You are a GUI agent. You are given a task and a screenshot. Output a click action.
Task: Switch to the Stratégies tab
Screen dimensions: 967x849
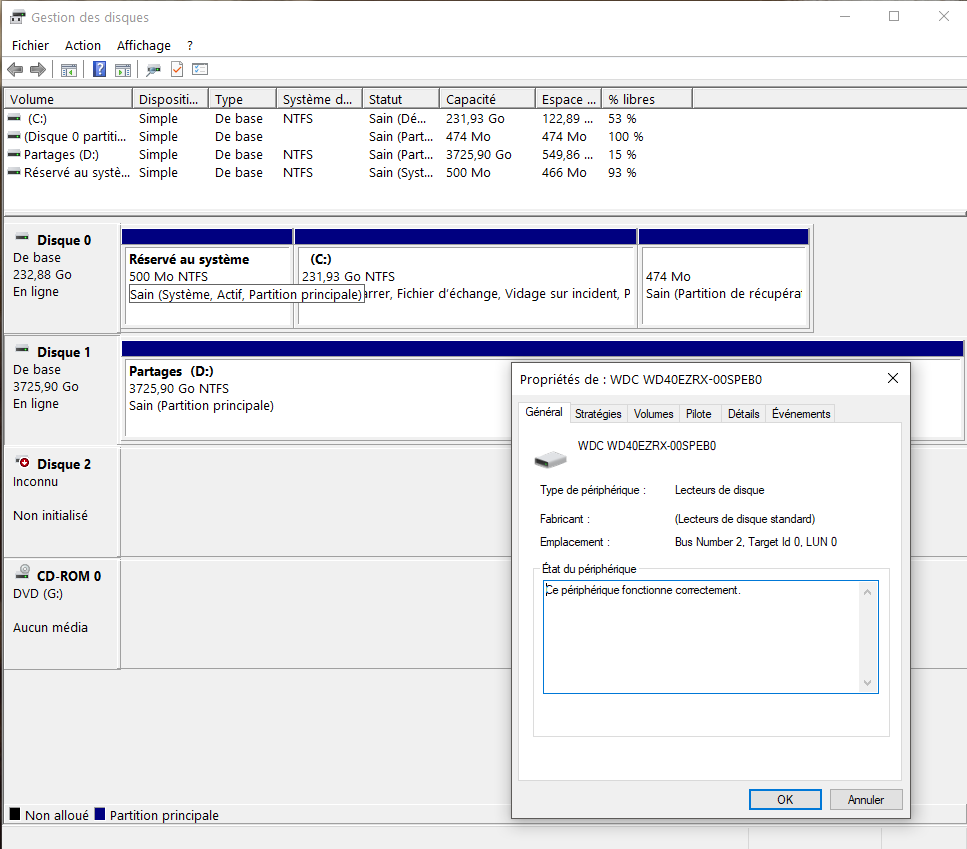tap(598, 414)
